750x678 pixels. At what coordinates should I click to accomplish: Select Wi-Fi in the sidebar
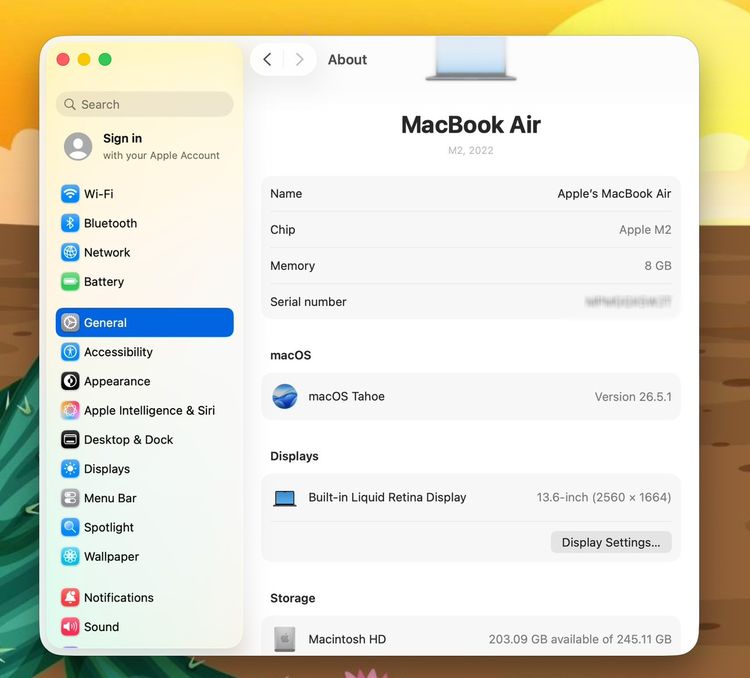pyautogui.click(x=144, y=194)
